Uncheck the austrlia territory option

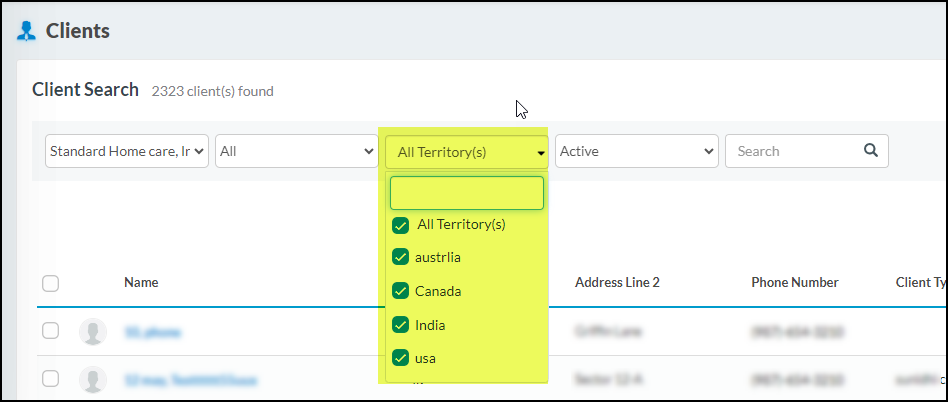pos(401,258)
